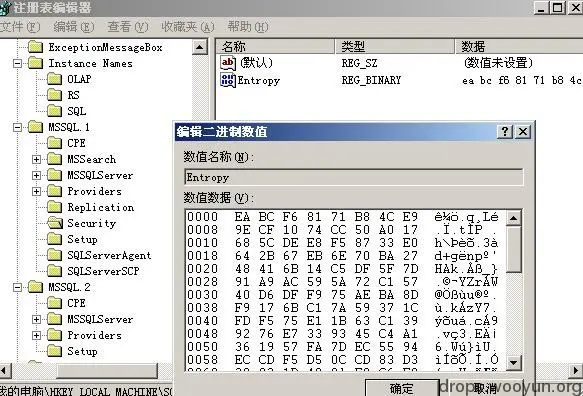Viewport: 583px width, 396px height.
Task: Select the Replication folder icon
Action: pyautogui.click(x=55, y=207)
